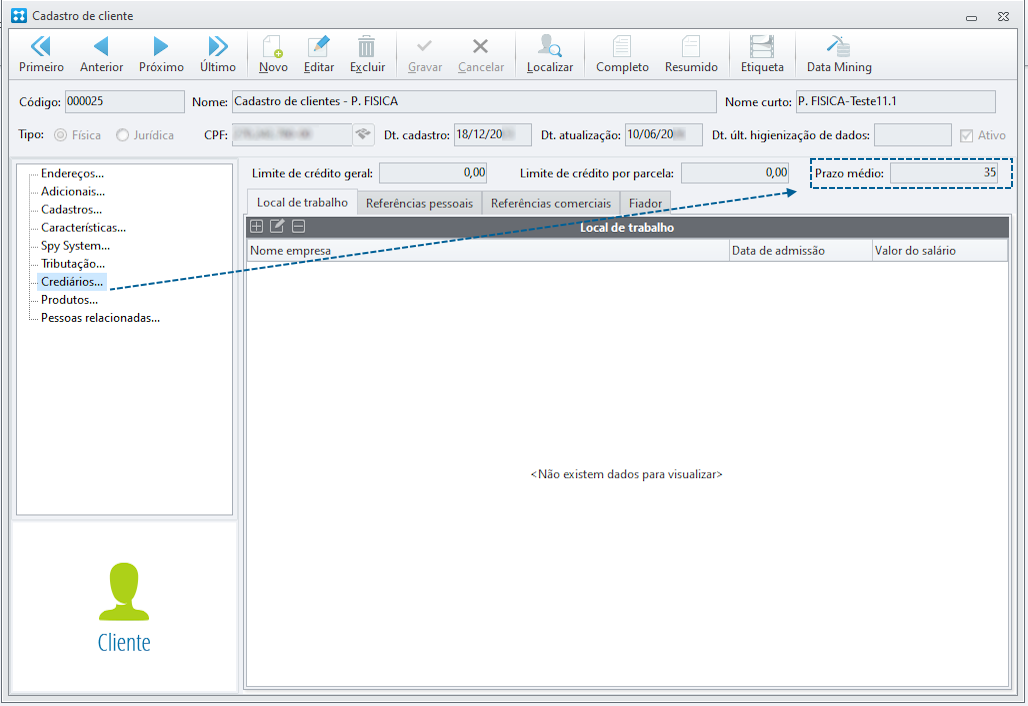Click the Editar pencil icon
This screenshot has height=706, width=1028.
(x=319, y=47)
